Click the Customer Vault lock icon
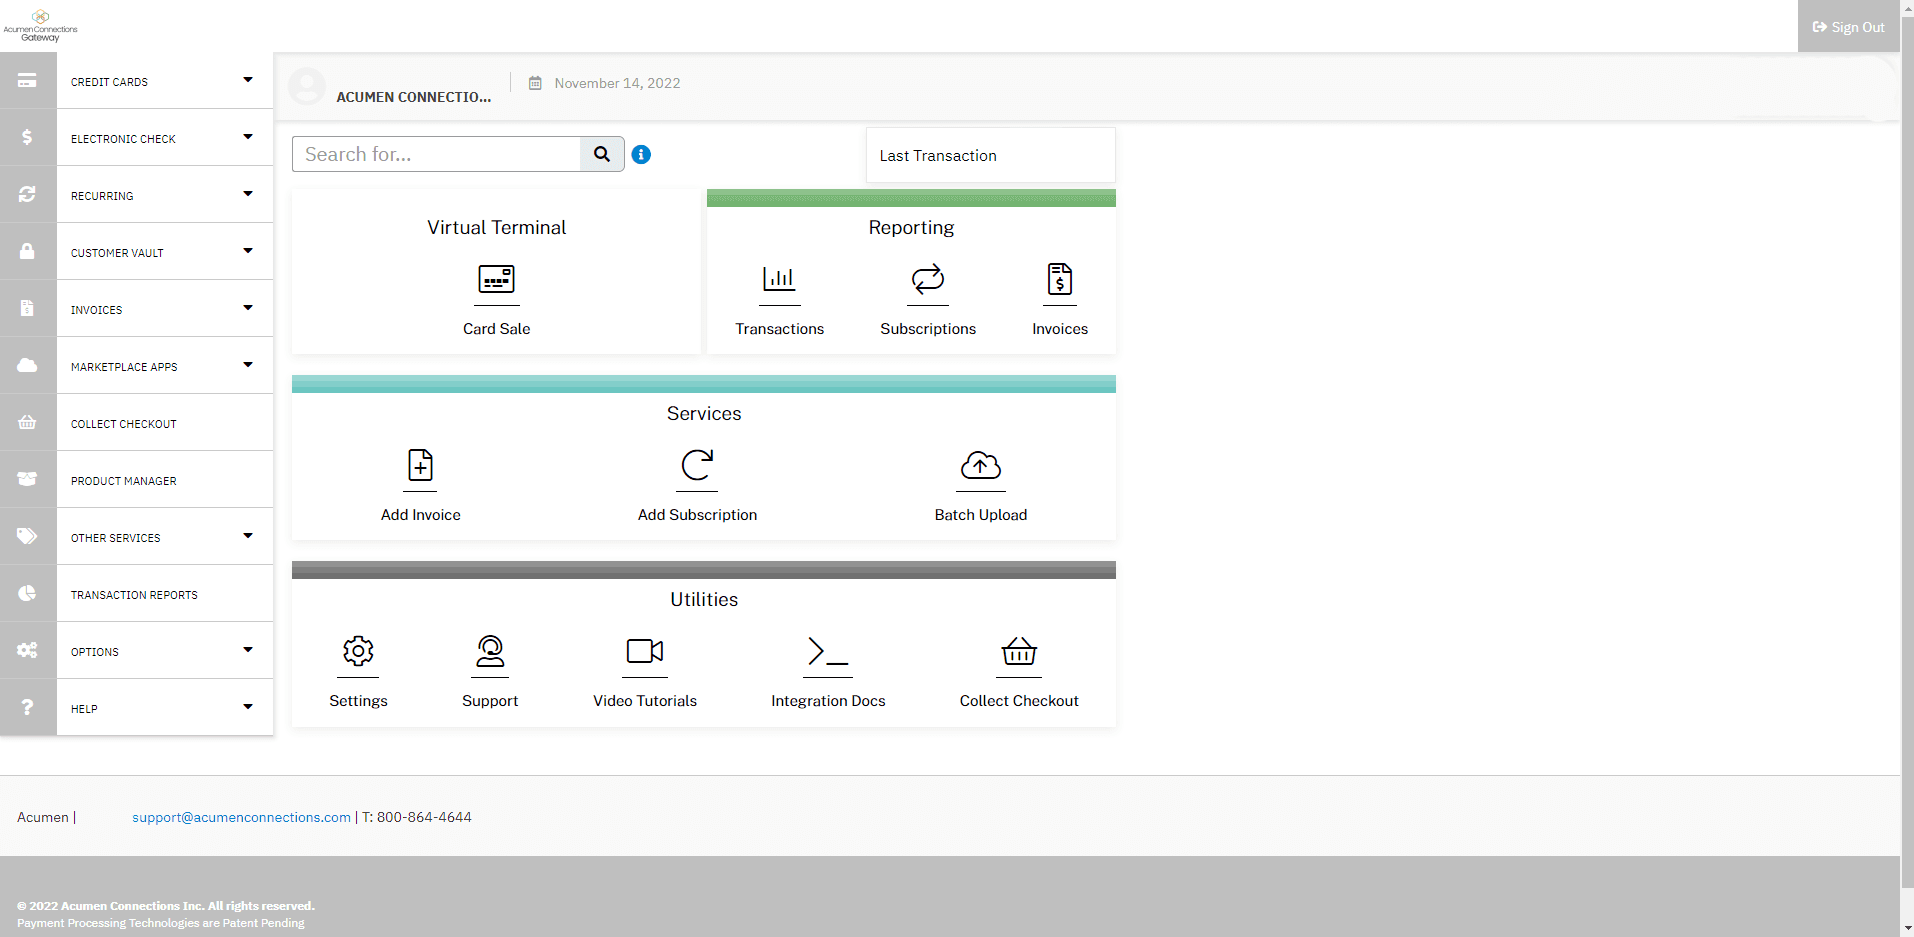The width and height of the screenshot is (1914, 937). [x=27, y=251]
